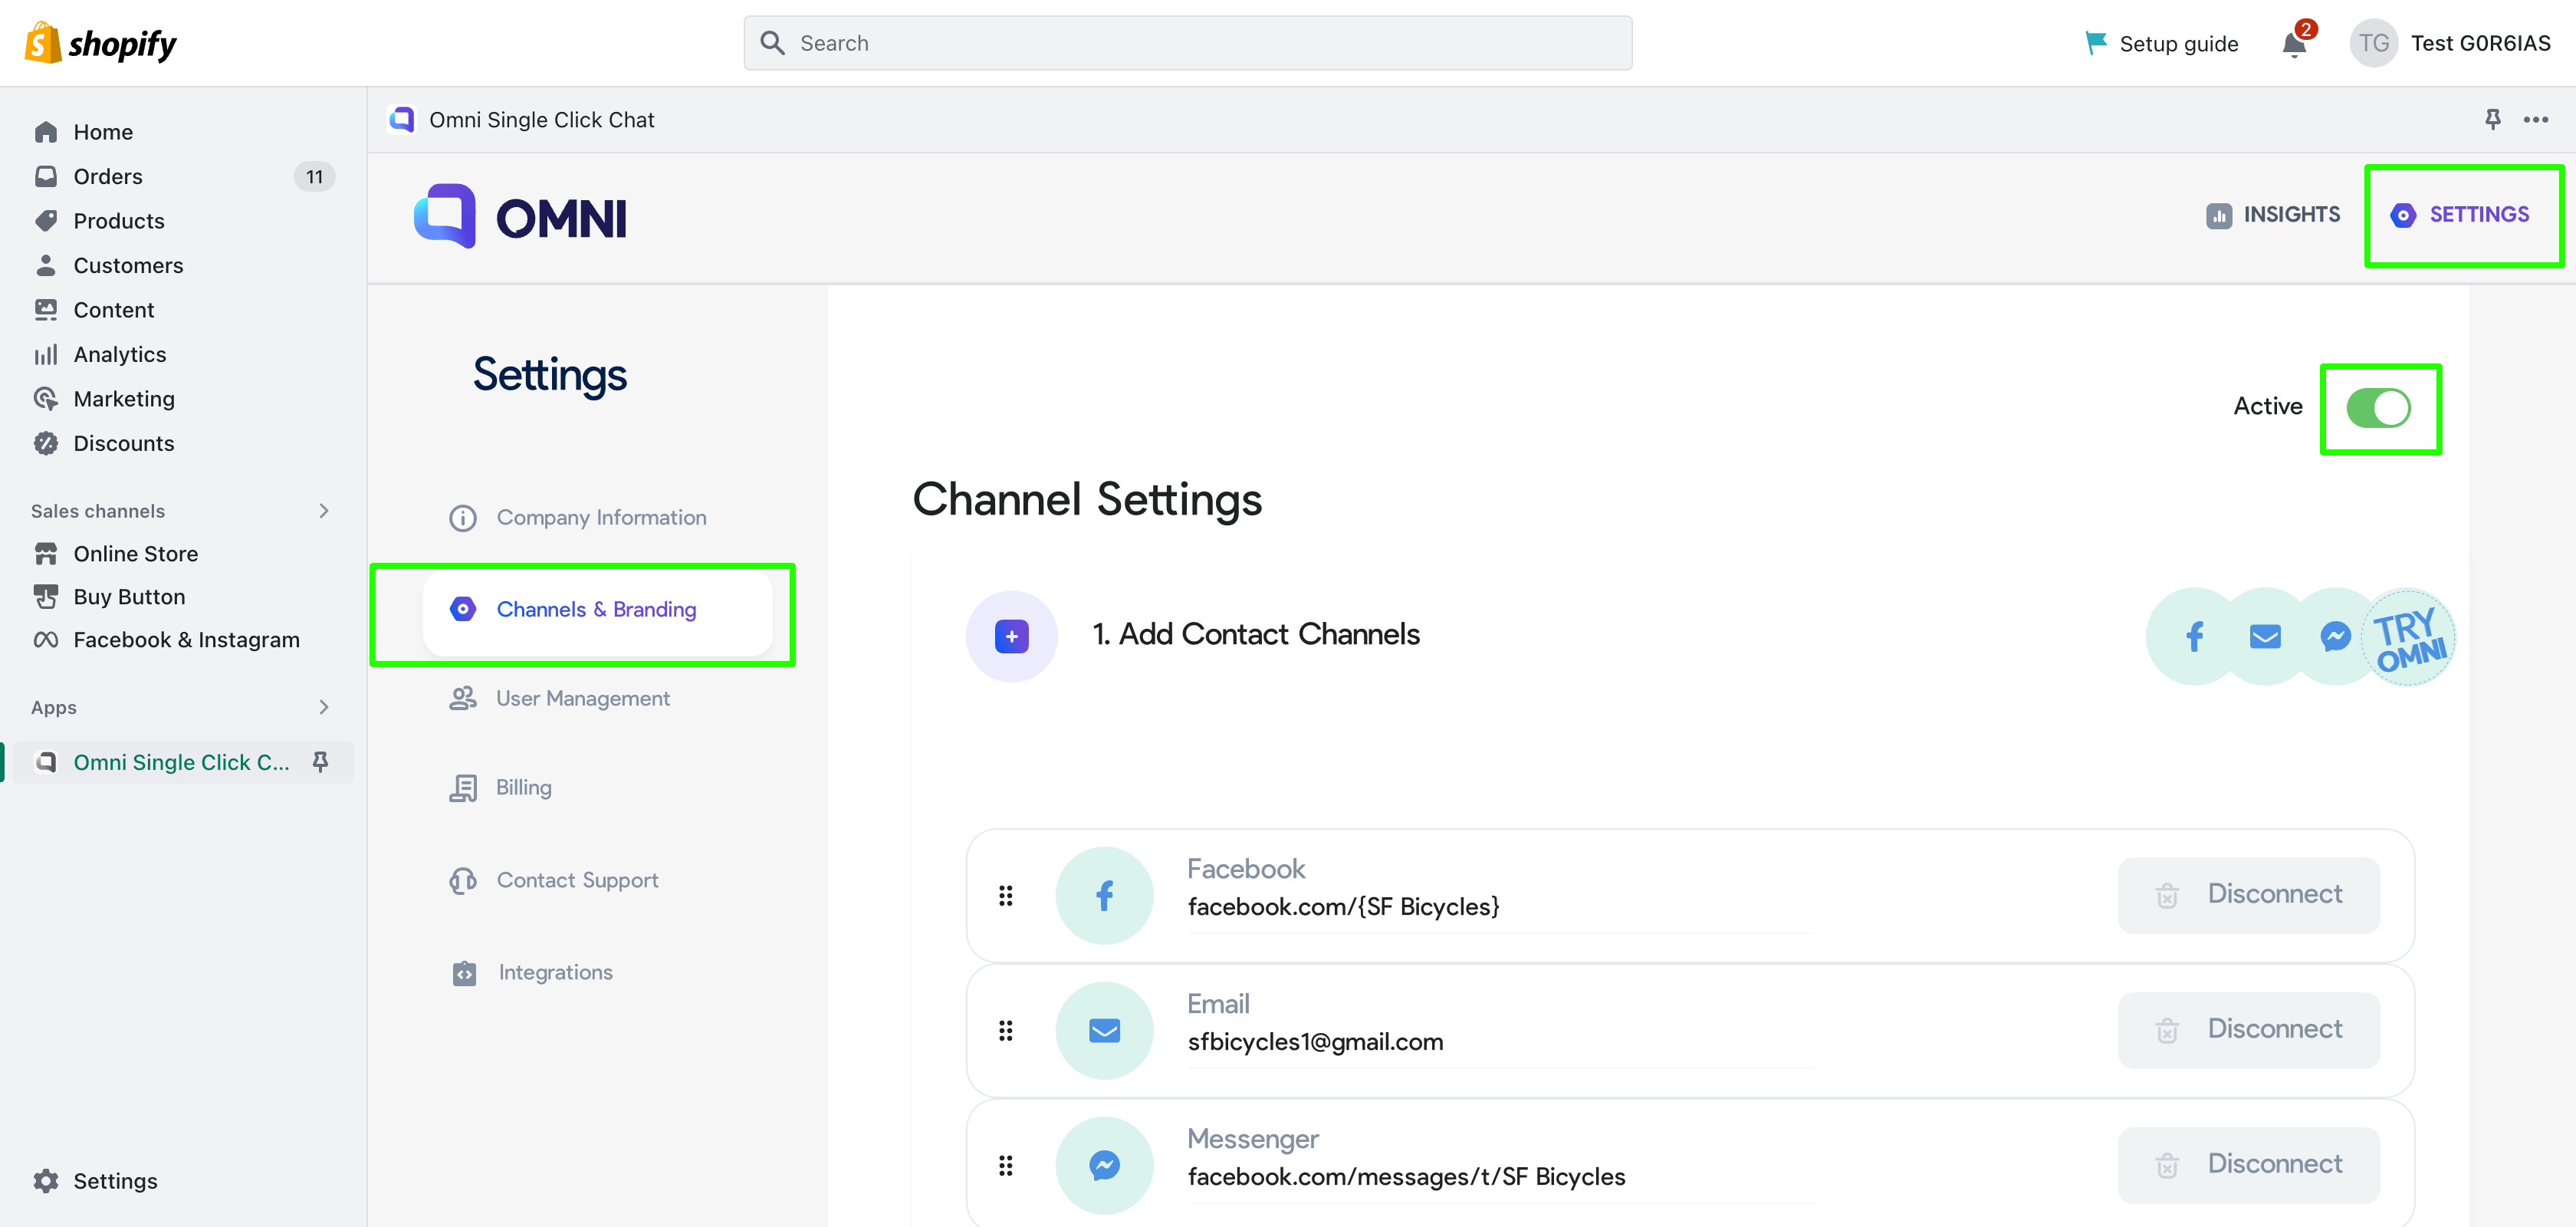
Task: Open the INSIGHTS tab
Action: tap(2273, 215)
